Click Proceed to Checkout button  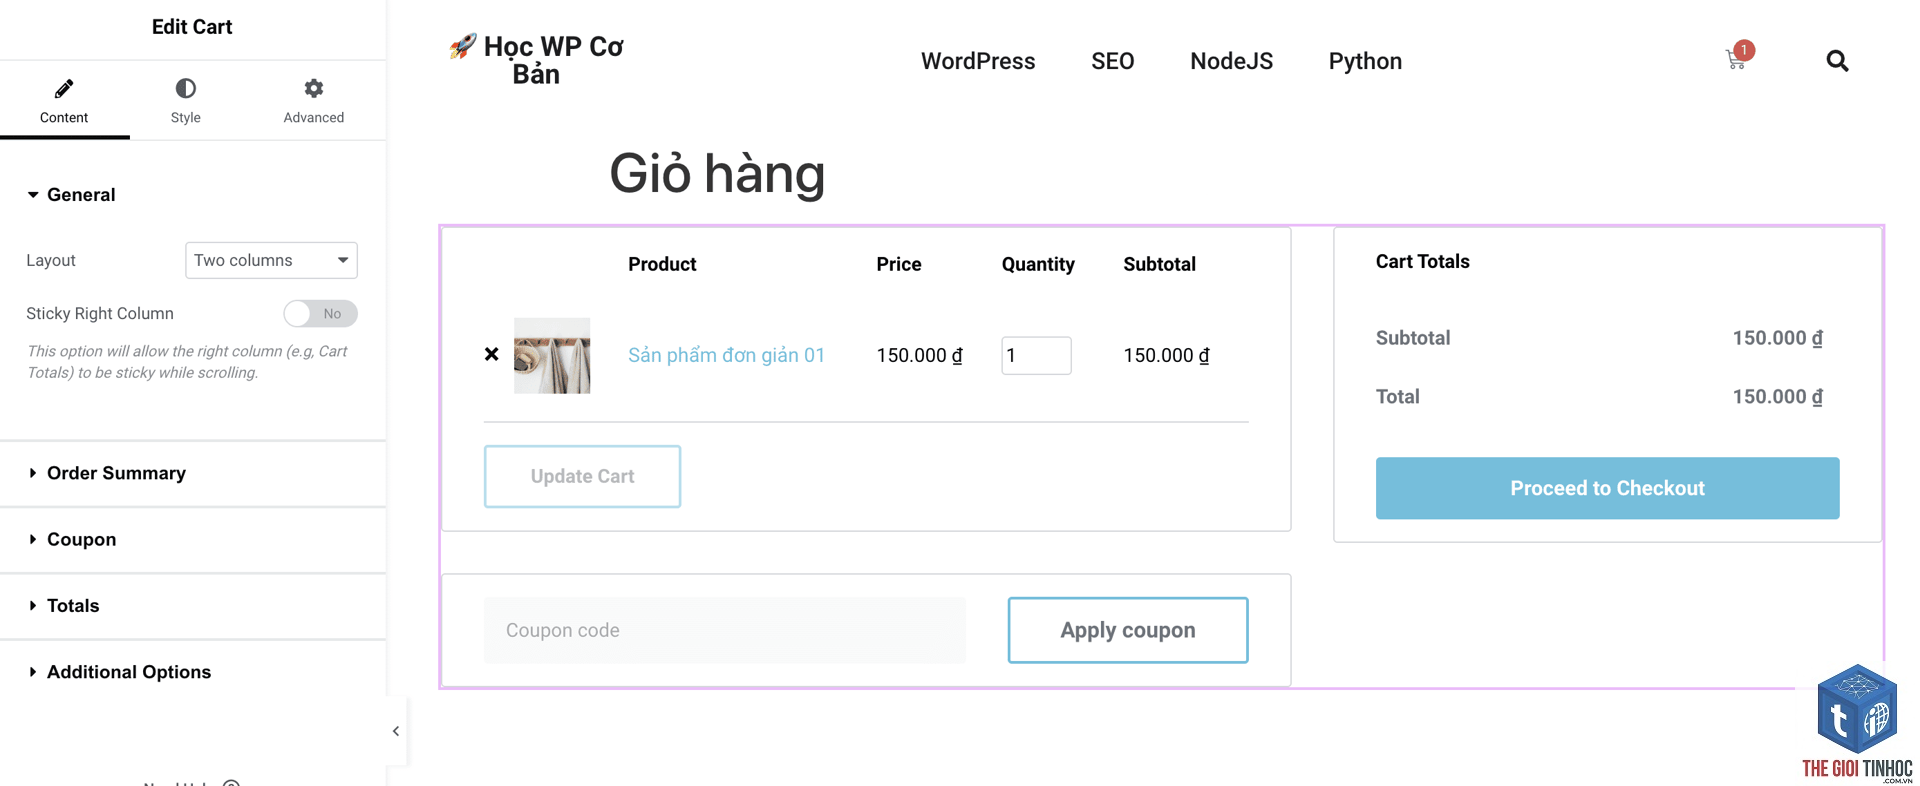click(x=1607, y=488)
